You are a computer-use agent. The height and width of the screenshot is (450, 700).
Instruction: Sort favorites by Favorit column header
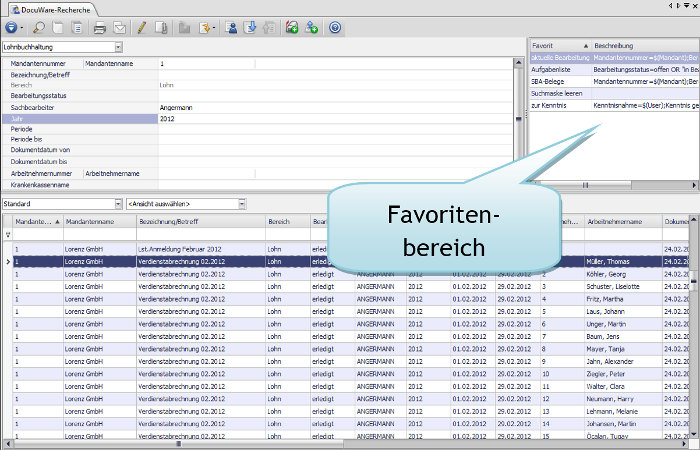click(x=560, y=46)
